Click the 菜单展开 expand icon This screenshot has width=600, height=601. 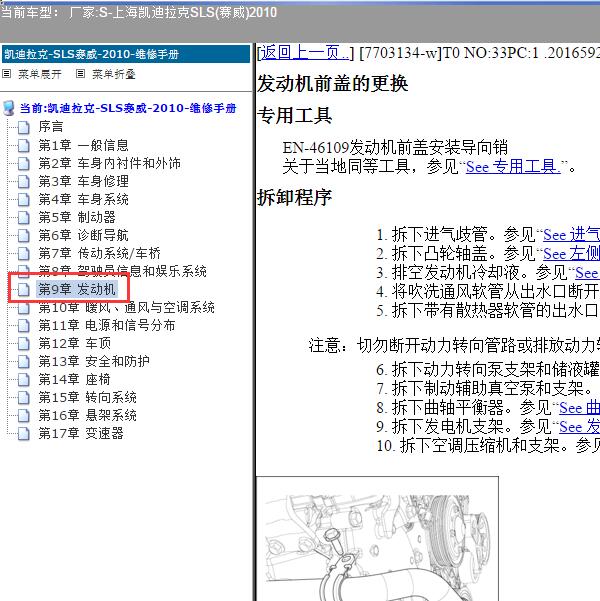(x=7, y=74)
